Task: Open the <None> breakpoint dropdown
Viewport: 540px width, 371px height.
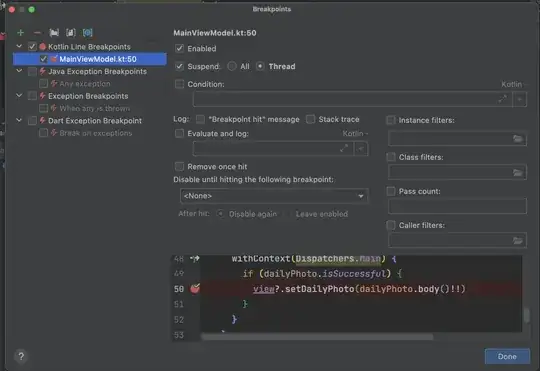Action: [x=274, y=196]
